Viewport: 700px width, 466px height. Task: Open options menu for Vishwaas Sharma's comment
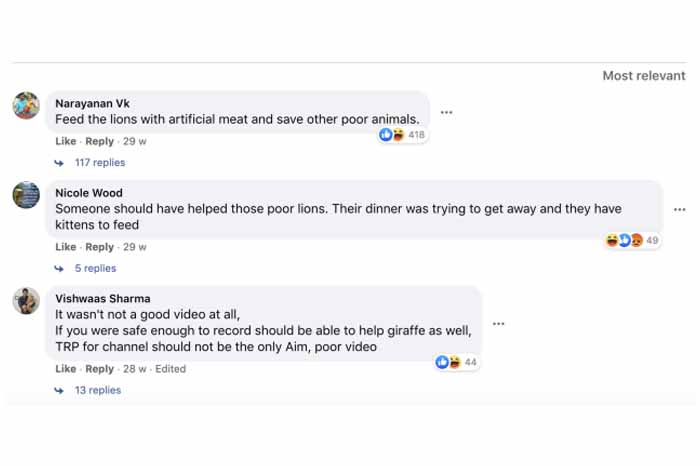pyautogui.click(x=498, y=323)
